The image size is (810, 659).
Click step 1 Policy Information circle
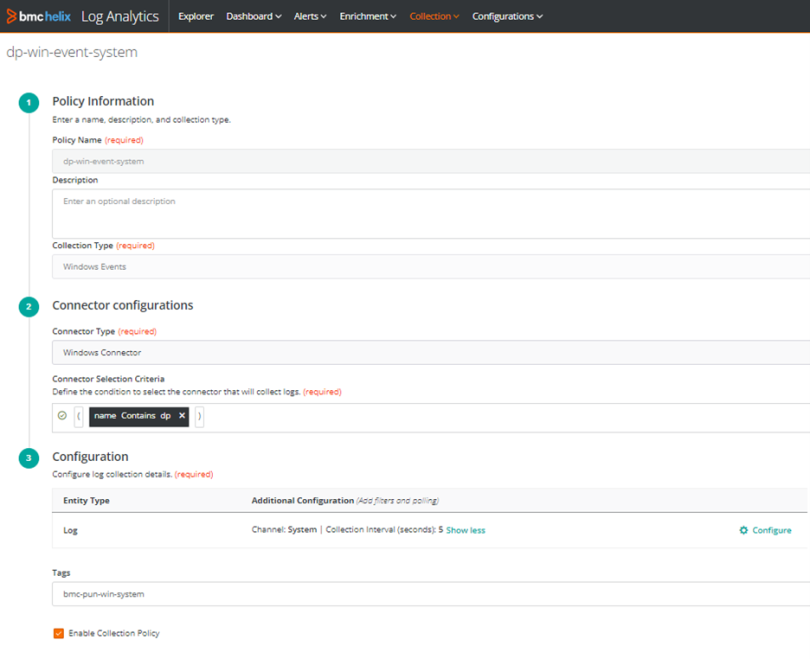click(x=29, y=102)
